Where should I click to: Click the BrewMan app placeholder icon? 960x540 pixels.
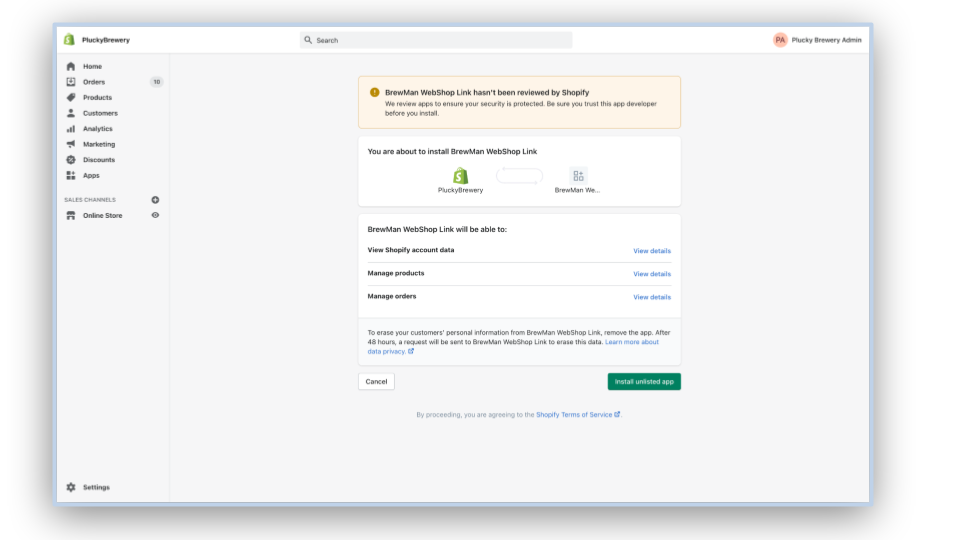click(578, 176)
